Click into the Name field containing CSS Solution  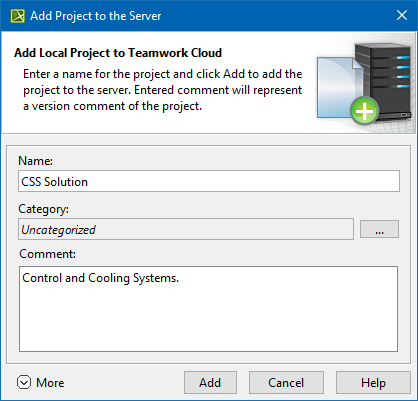[209, 181]
